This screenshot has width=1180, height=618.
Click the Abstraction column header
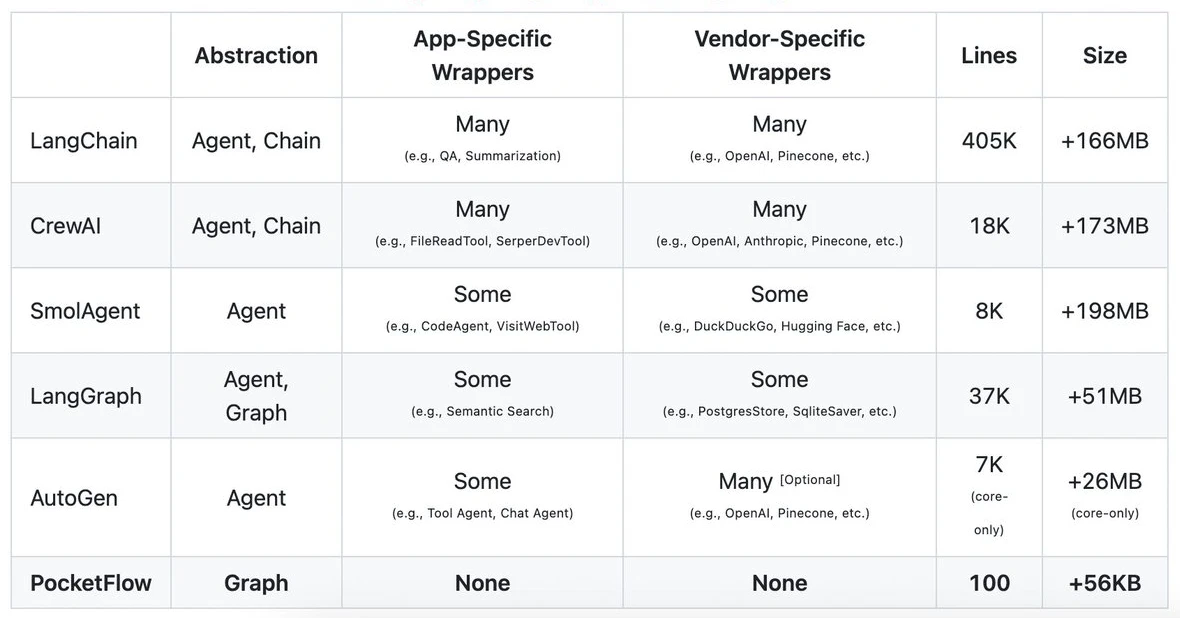coord(256,55)
